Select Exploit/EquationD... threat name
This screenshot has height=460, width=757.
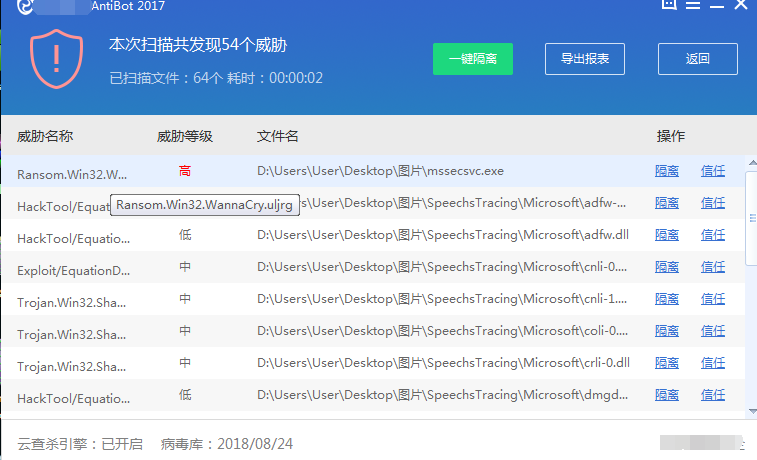point(73,270)
